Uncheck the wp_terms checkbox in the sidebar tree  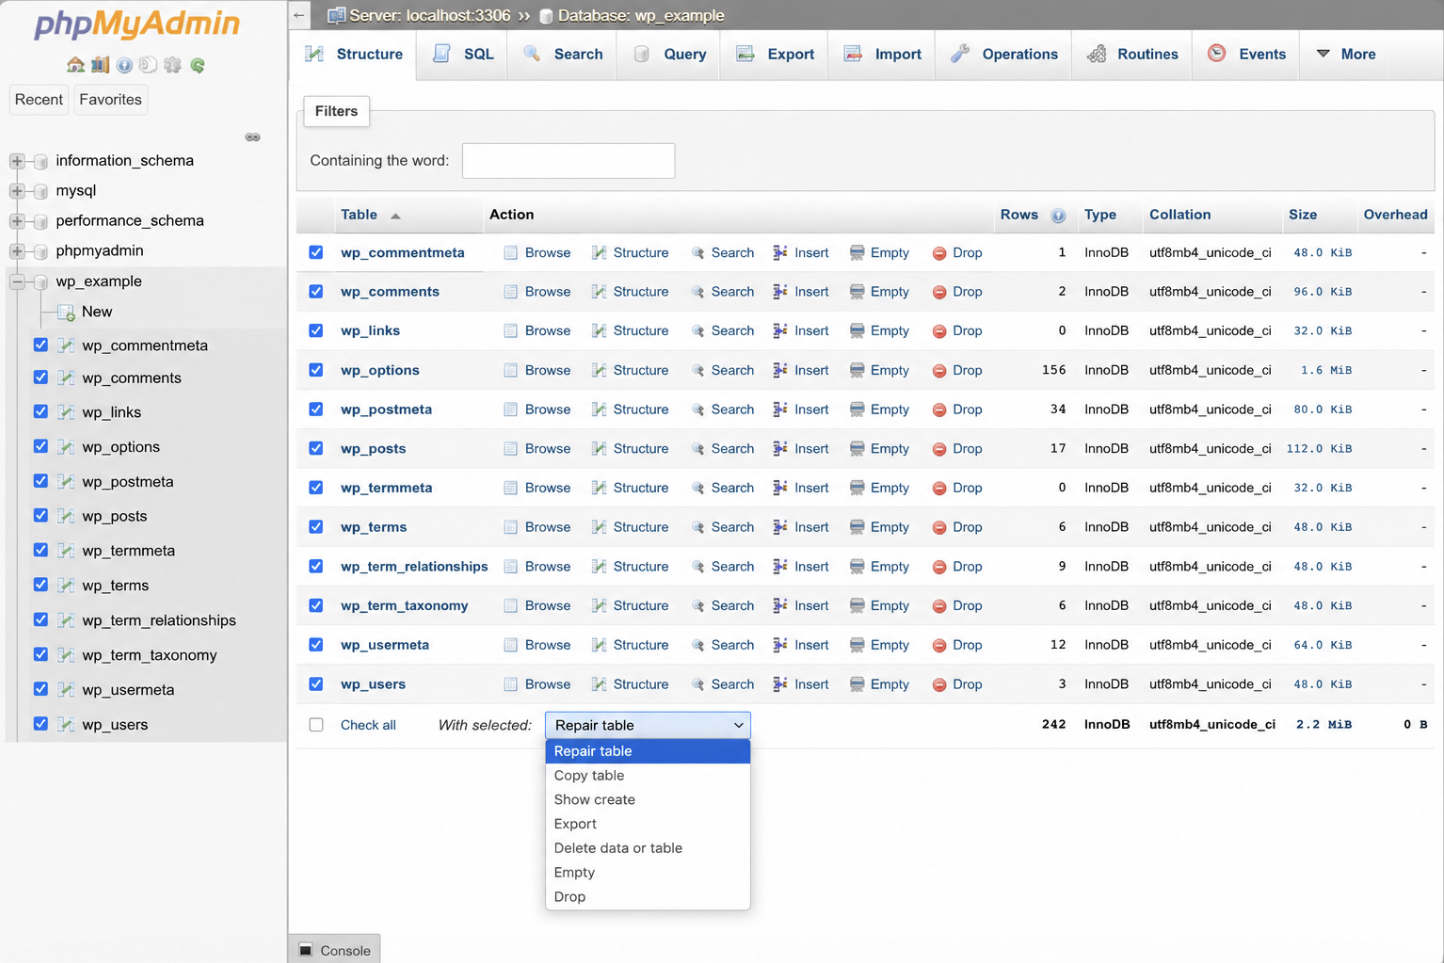(x=41, y=584)
